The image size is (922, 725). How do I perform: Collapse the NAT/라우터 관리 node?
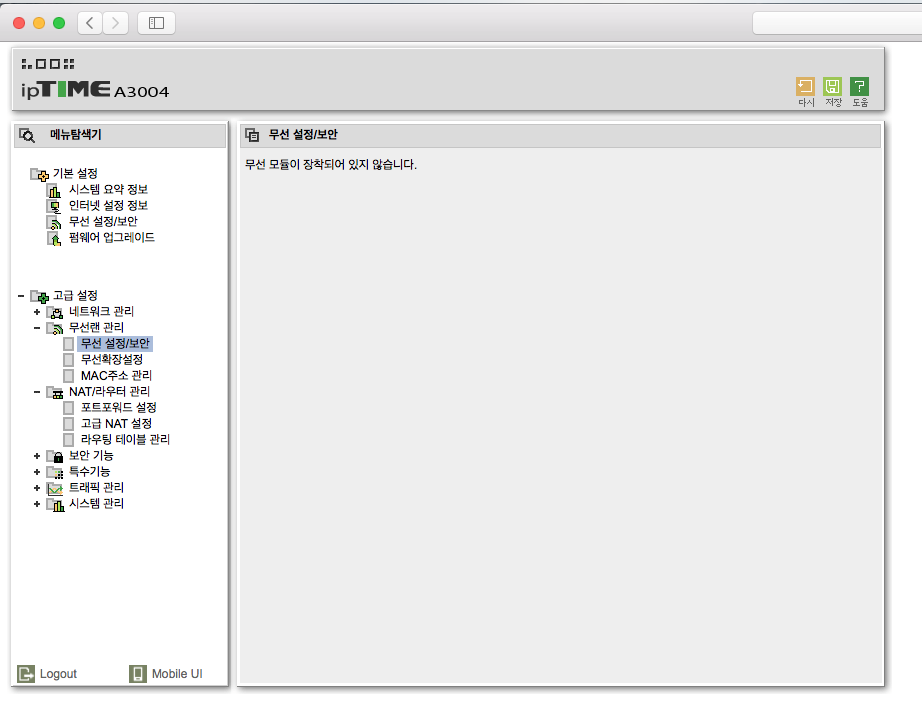tap(37, 392)
